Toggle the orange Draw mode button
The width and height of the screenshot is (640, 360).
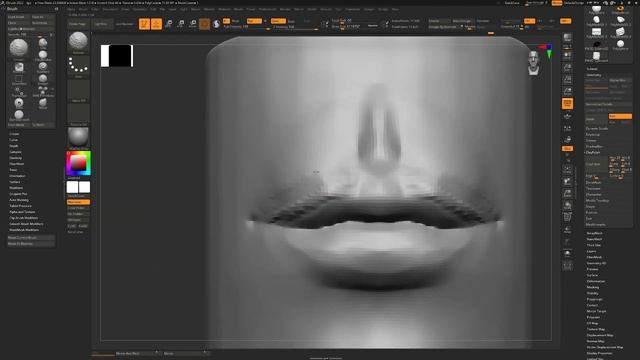point(156,24)
